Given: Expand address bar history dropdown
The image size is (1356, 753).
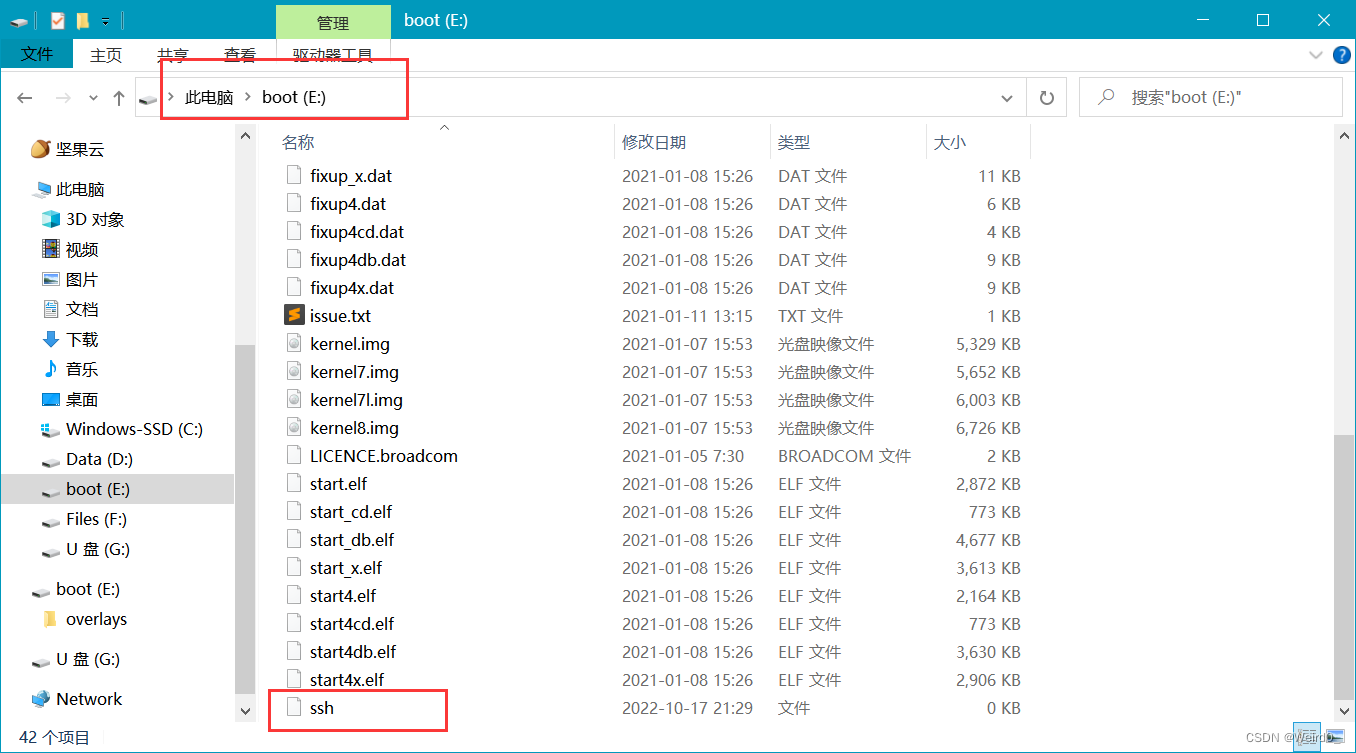Looking at the screenshot, I should pos(1007,98).
